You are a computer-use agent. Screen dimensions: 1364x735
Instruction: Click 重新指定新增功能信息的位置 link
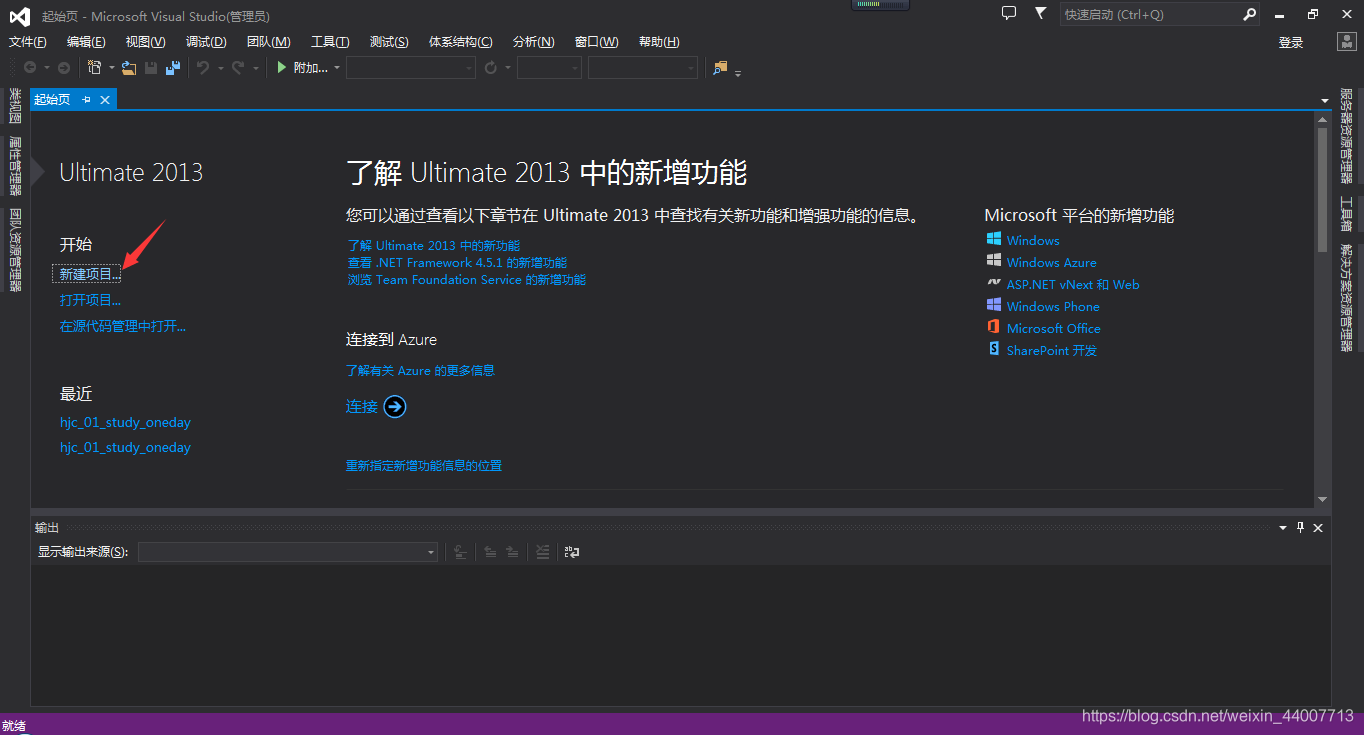424,465
